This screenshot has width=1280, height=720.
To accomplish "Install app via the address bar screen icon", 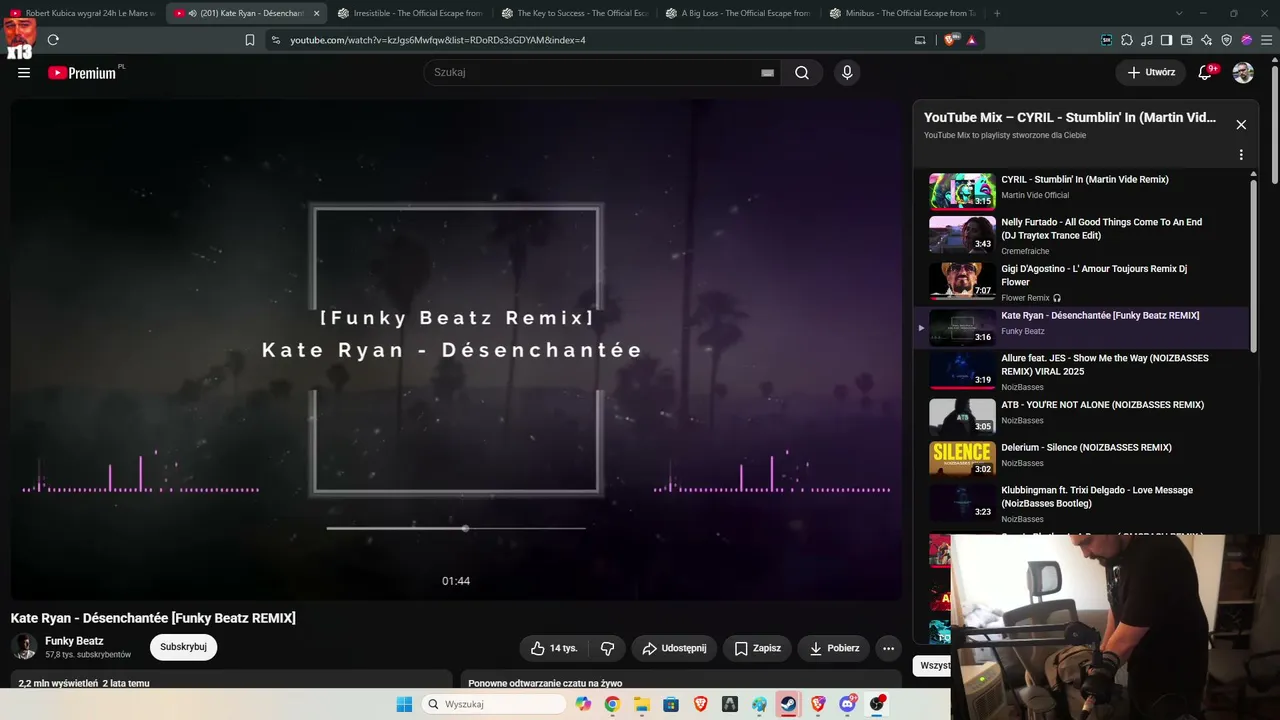I will click(920, 40).
